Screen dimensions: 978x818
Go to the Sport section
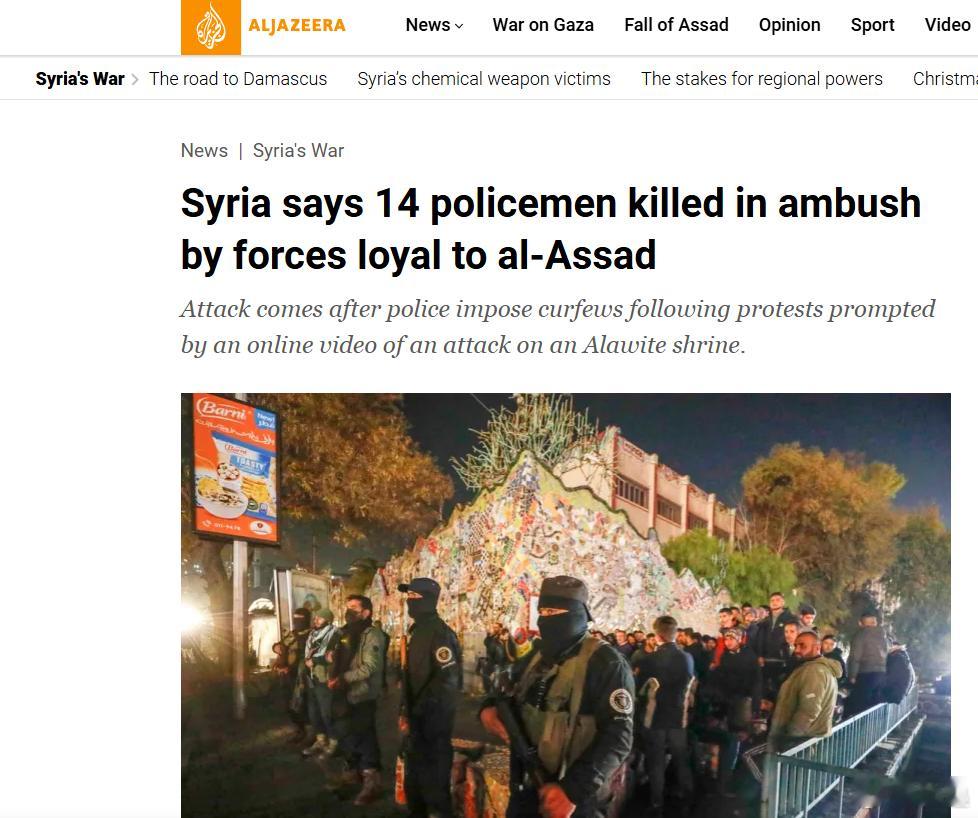tap(872, 25)
